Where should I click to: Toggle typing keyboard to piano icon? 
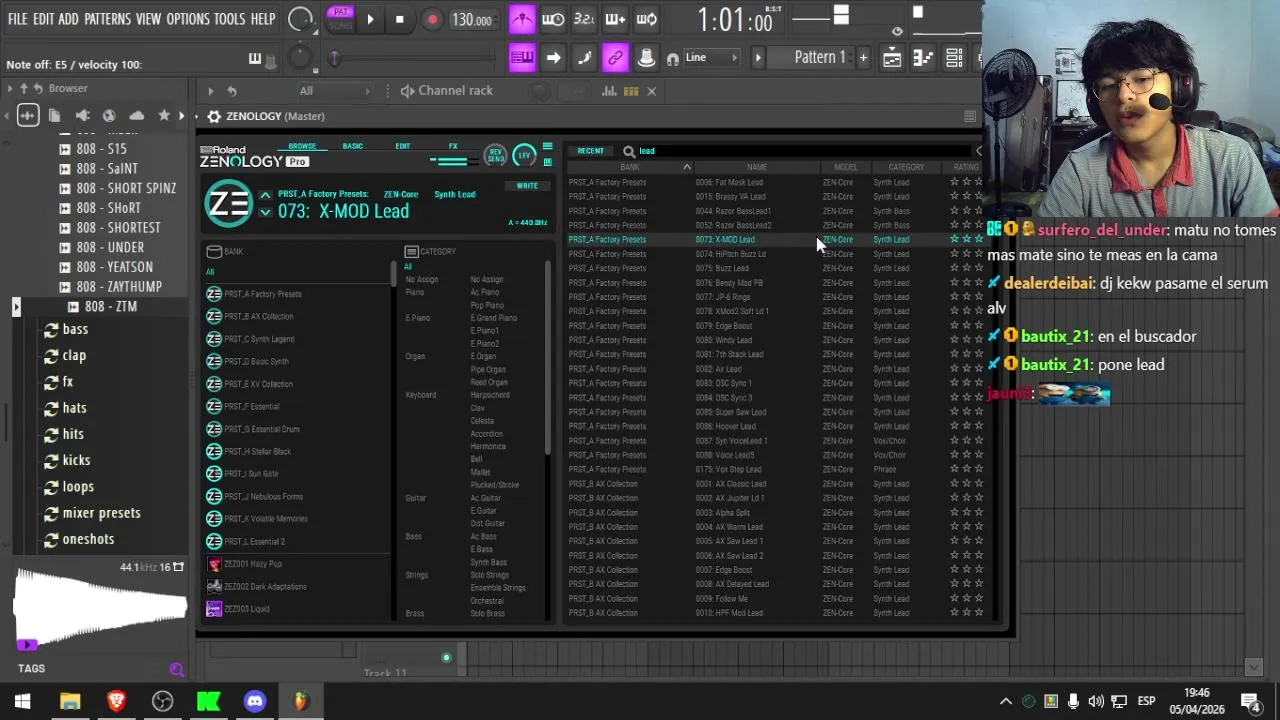(x=522, y=58)
